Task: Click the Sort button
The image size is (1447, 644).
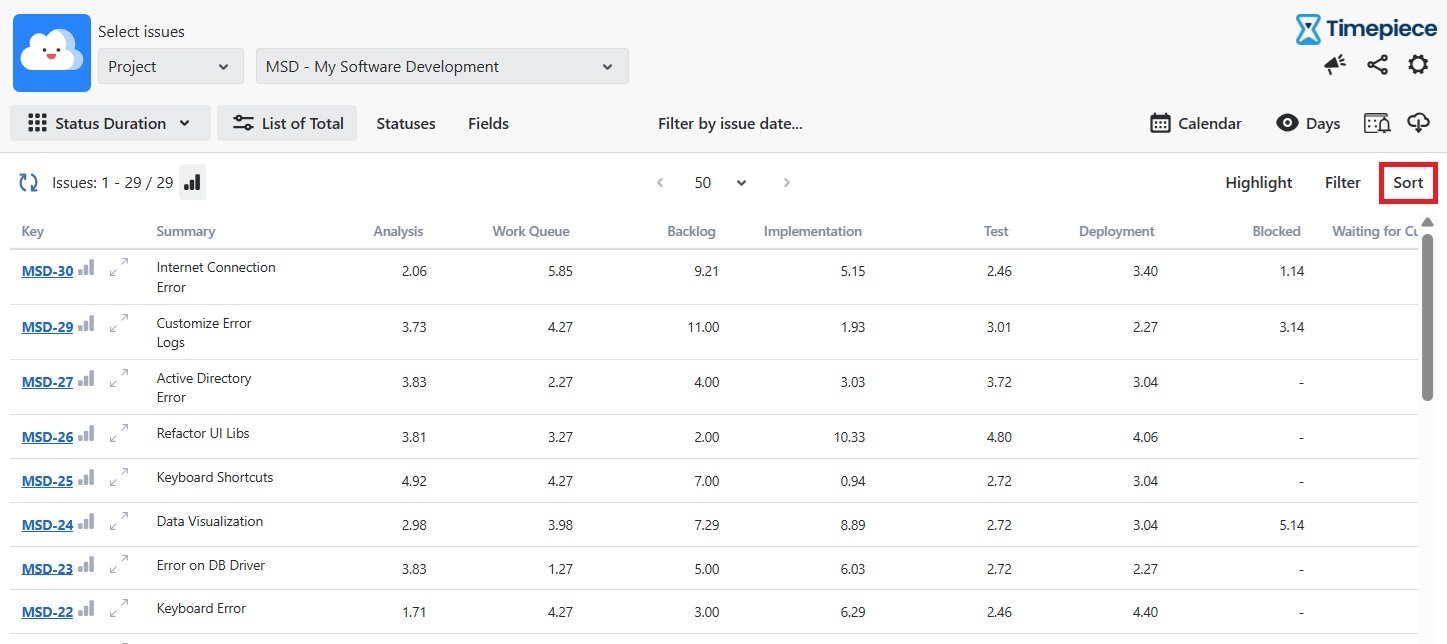Action: 1408,183
